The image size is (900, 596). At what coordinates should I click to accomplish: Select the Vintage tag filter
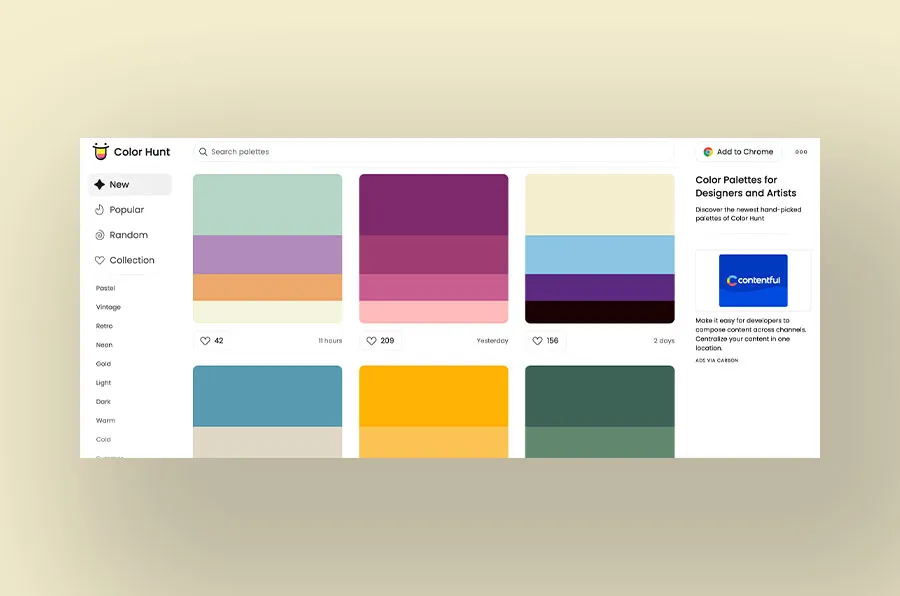pyautogui.click(x=108, y=307)
